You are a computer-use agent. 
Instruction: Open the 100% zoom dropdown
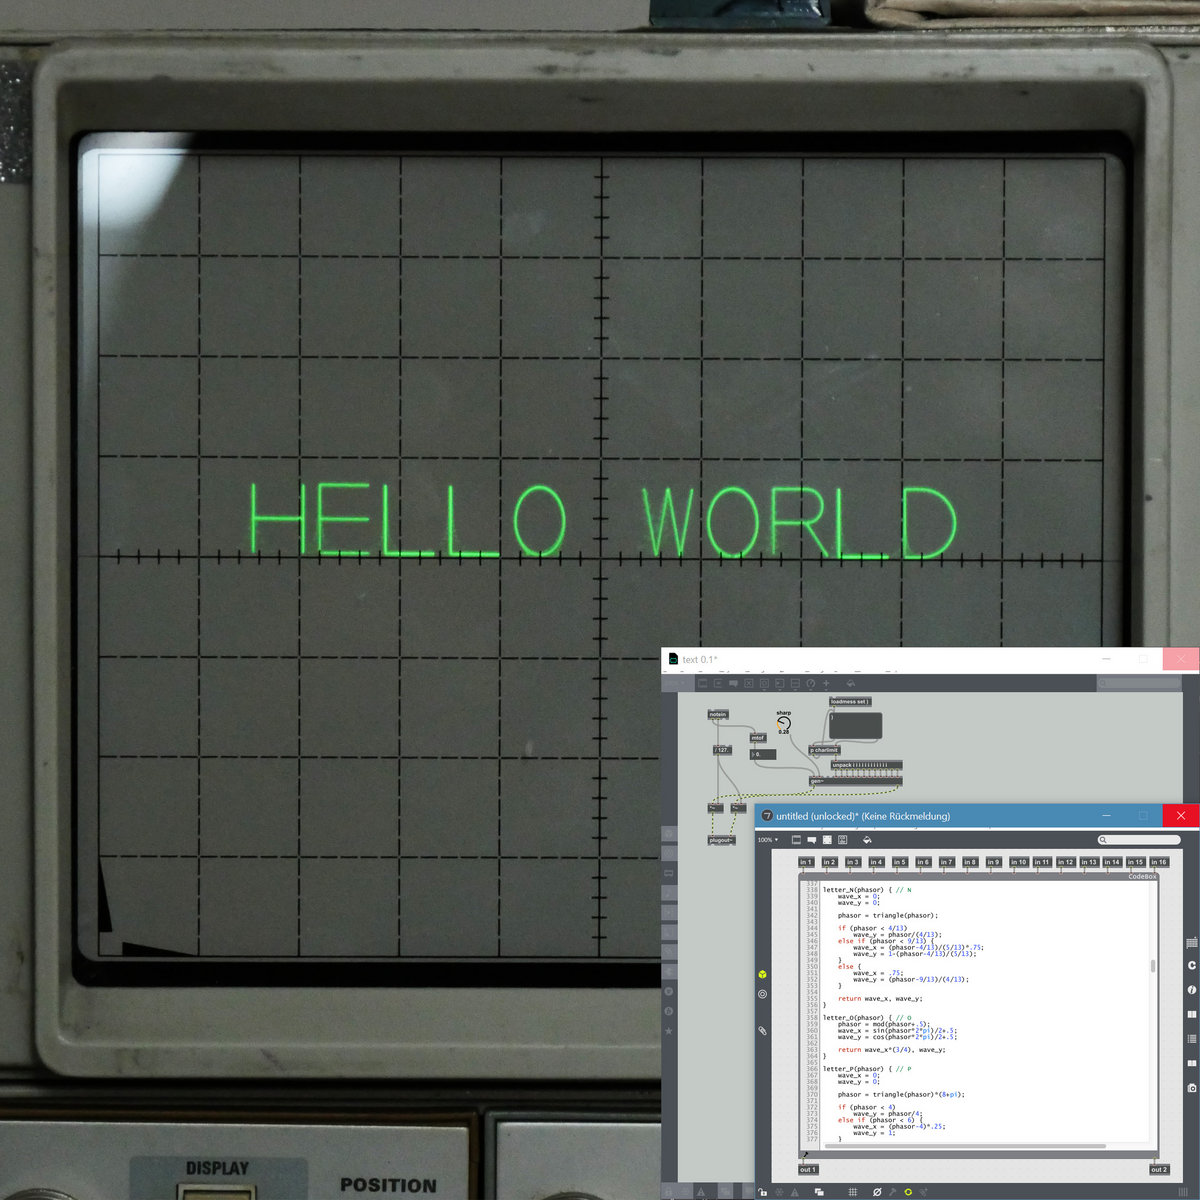pyautogui.click(x=767, y=840)
